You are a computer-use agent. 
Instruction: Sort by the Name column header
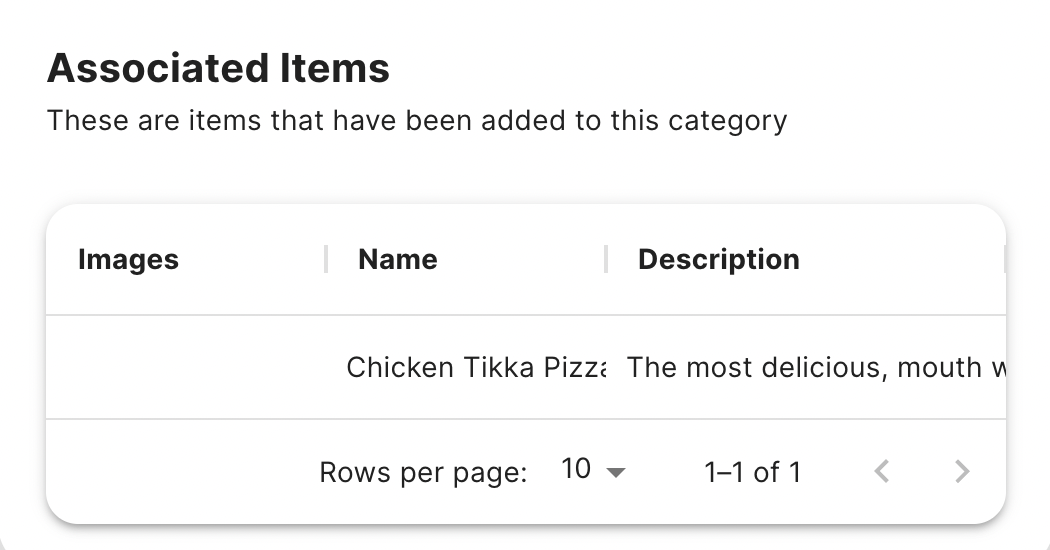pos(398,260)
